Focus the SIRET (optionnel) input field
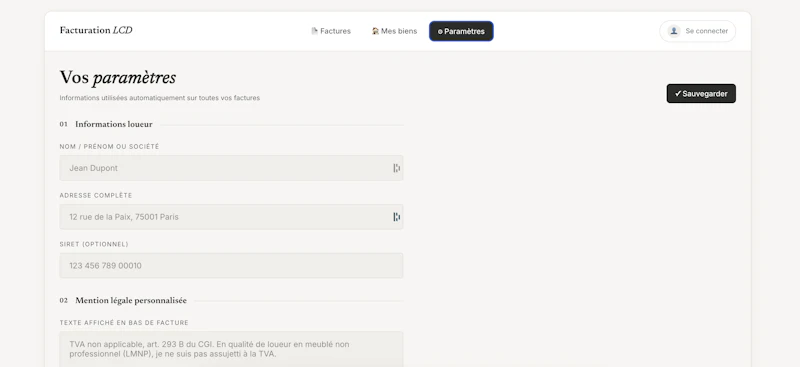Screen dimensions: 800x367 [x=231, y=265]
